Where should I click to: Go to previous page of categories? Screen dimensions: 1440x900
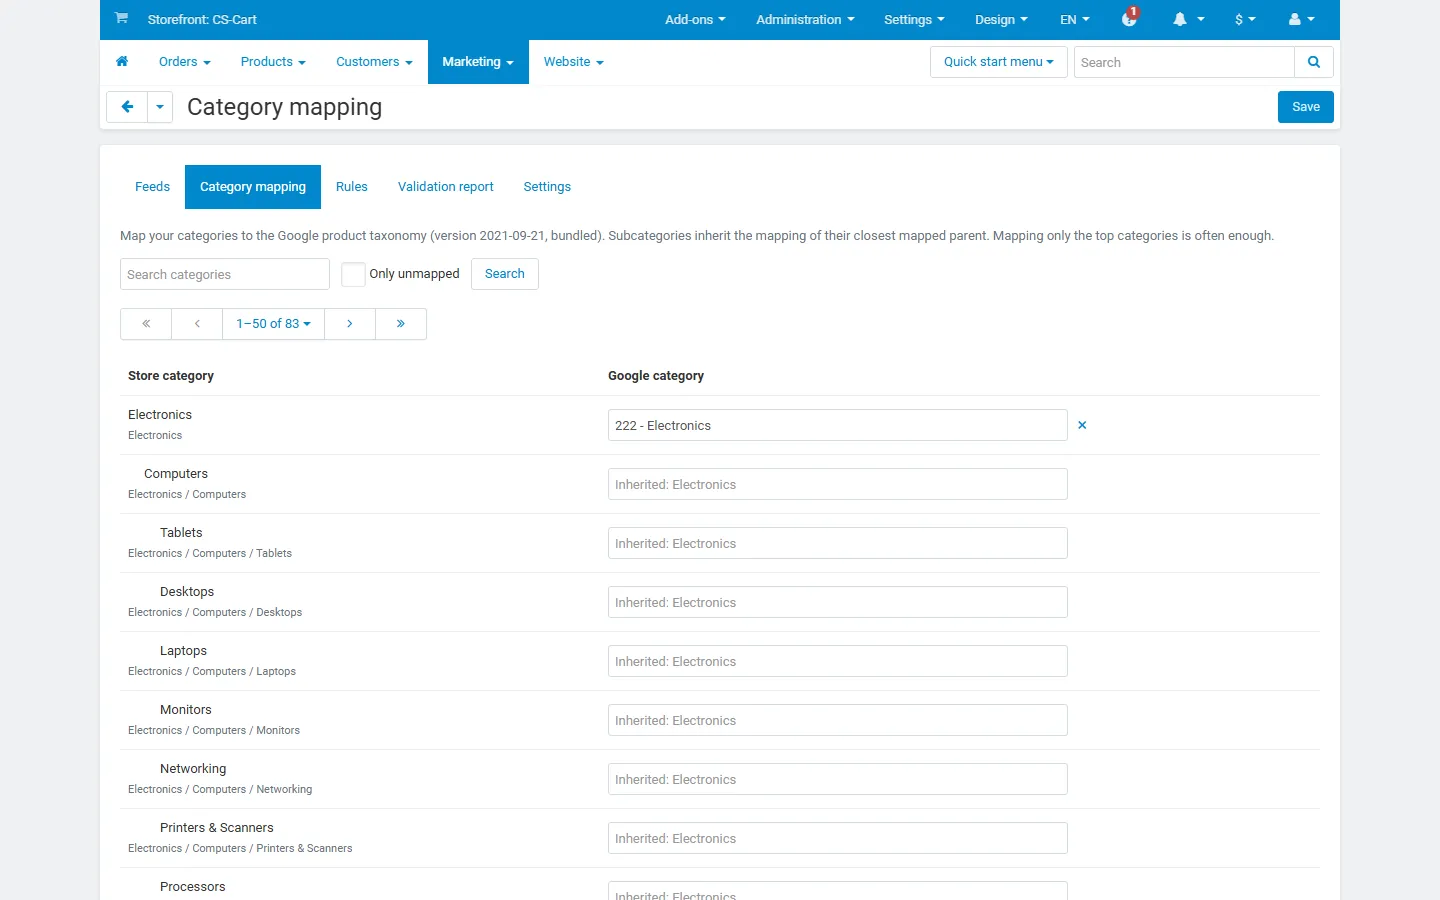(197, 324)
